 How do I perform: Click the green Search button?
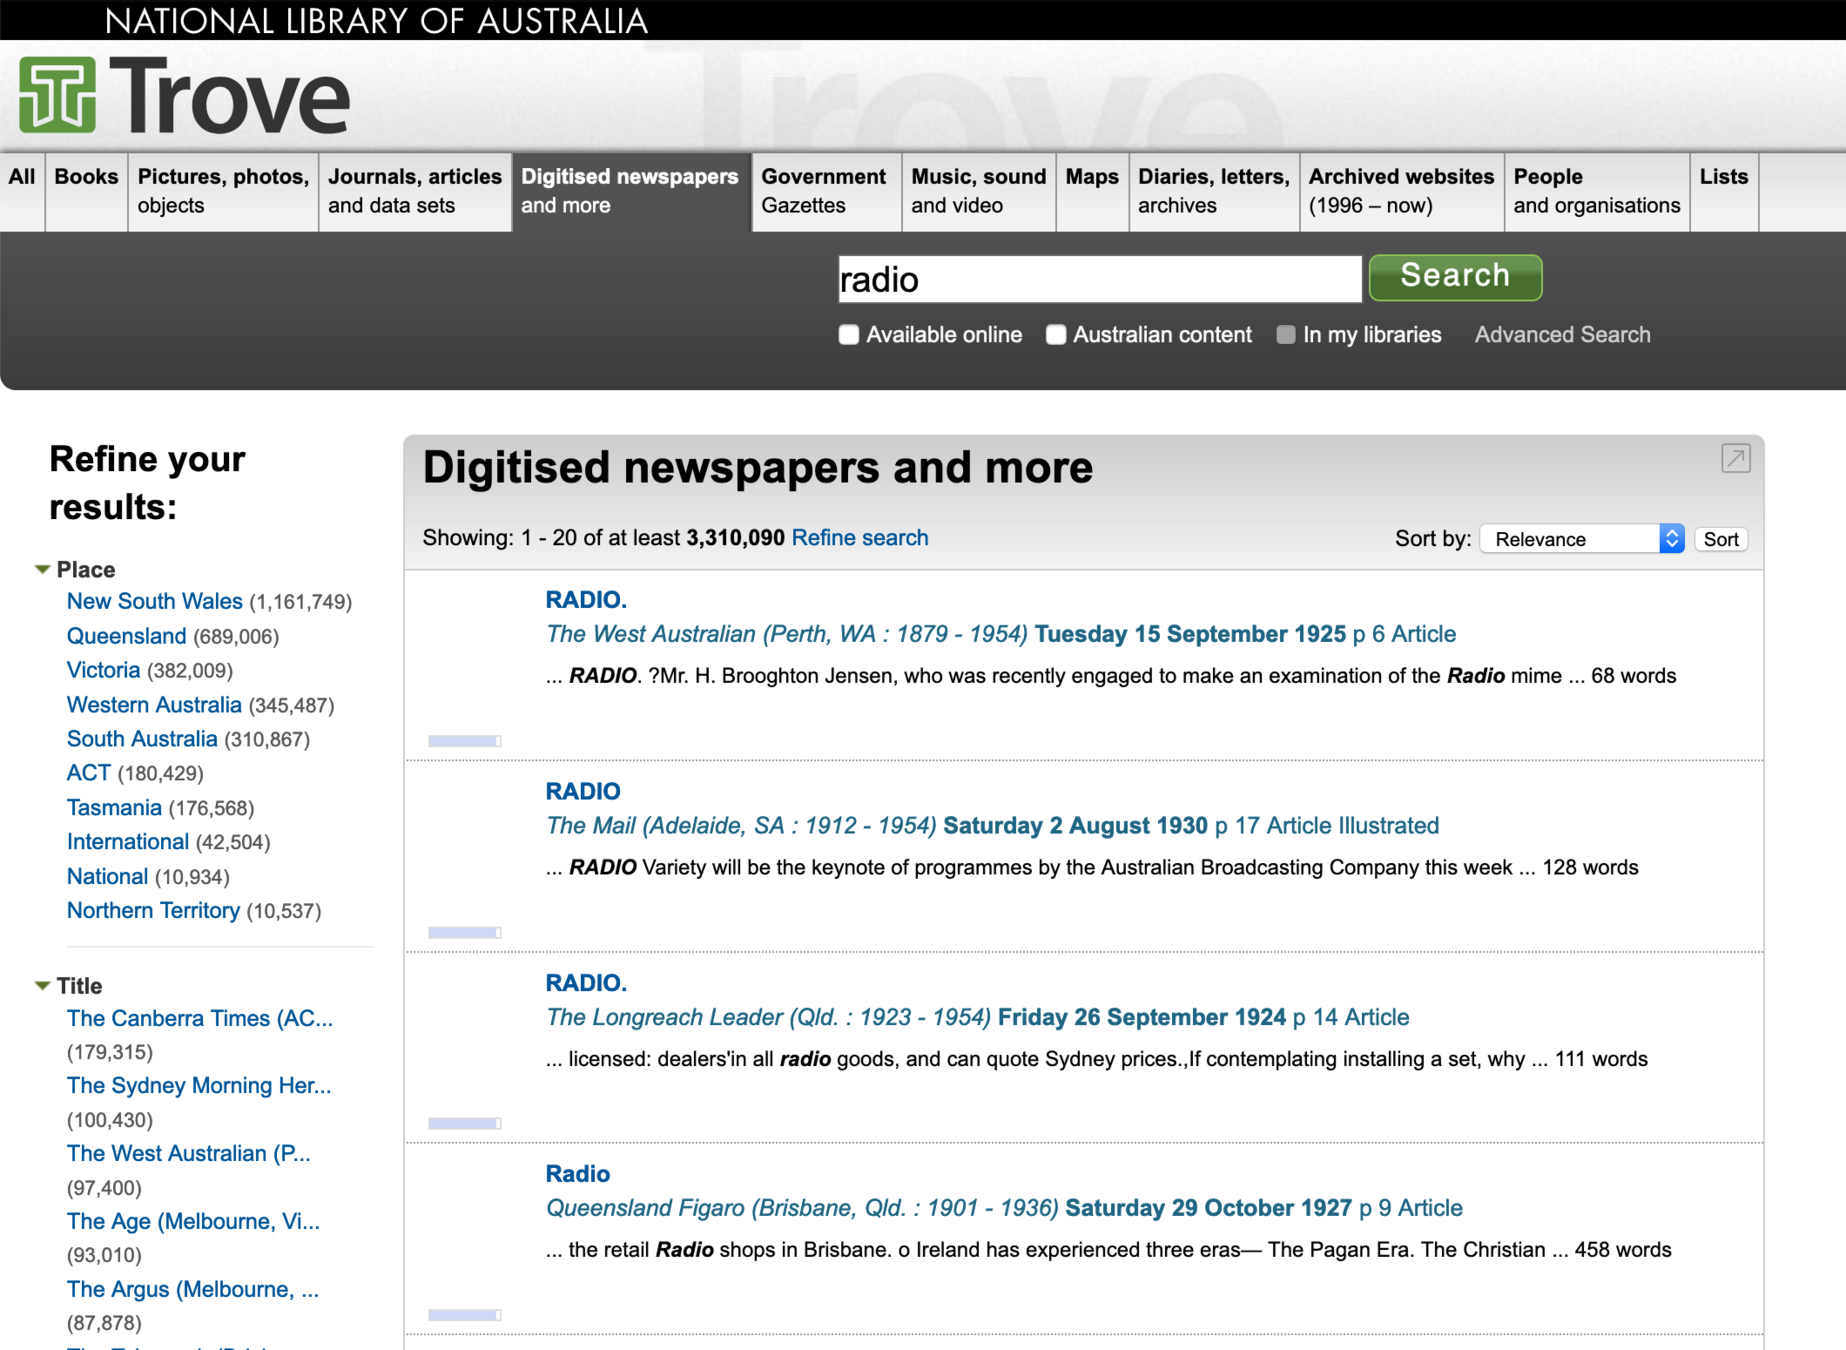tap(1455, 277)
